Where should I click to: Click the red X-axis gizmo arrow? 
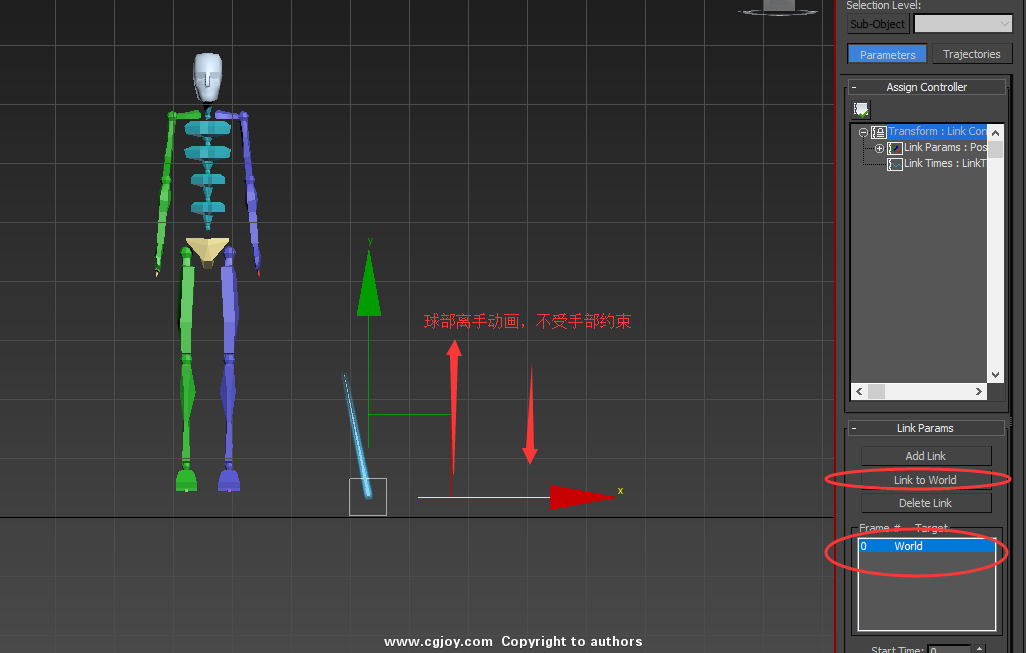[584, 497]
